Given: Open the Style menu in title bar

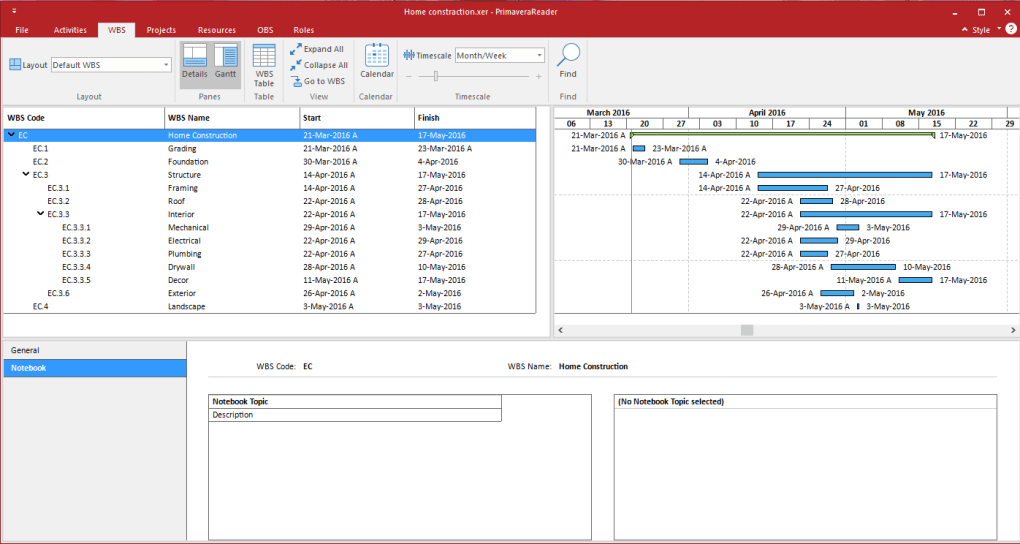Looking at the screenshot, I should tap(980, 30).
